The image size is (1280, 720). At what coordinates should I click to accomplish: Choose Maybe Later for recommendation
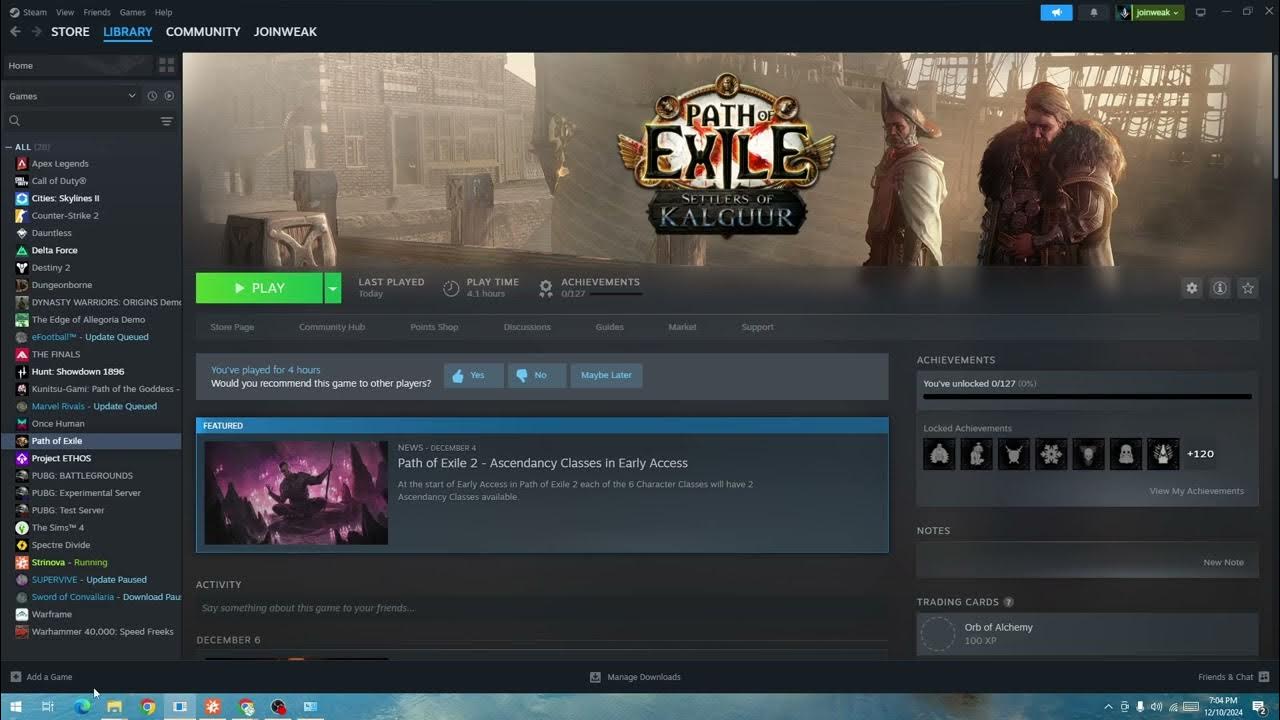(606, 375)
